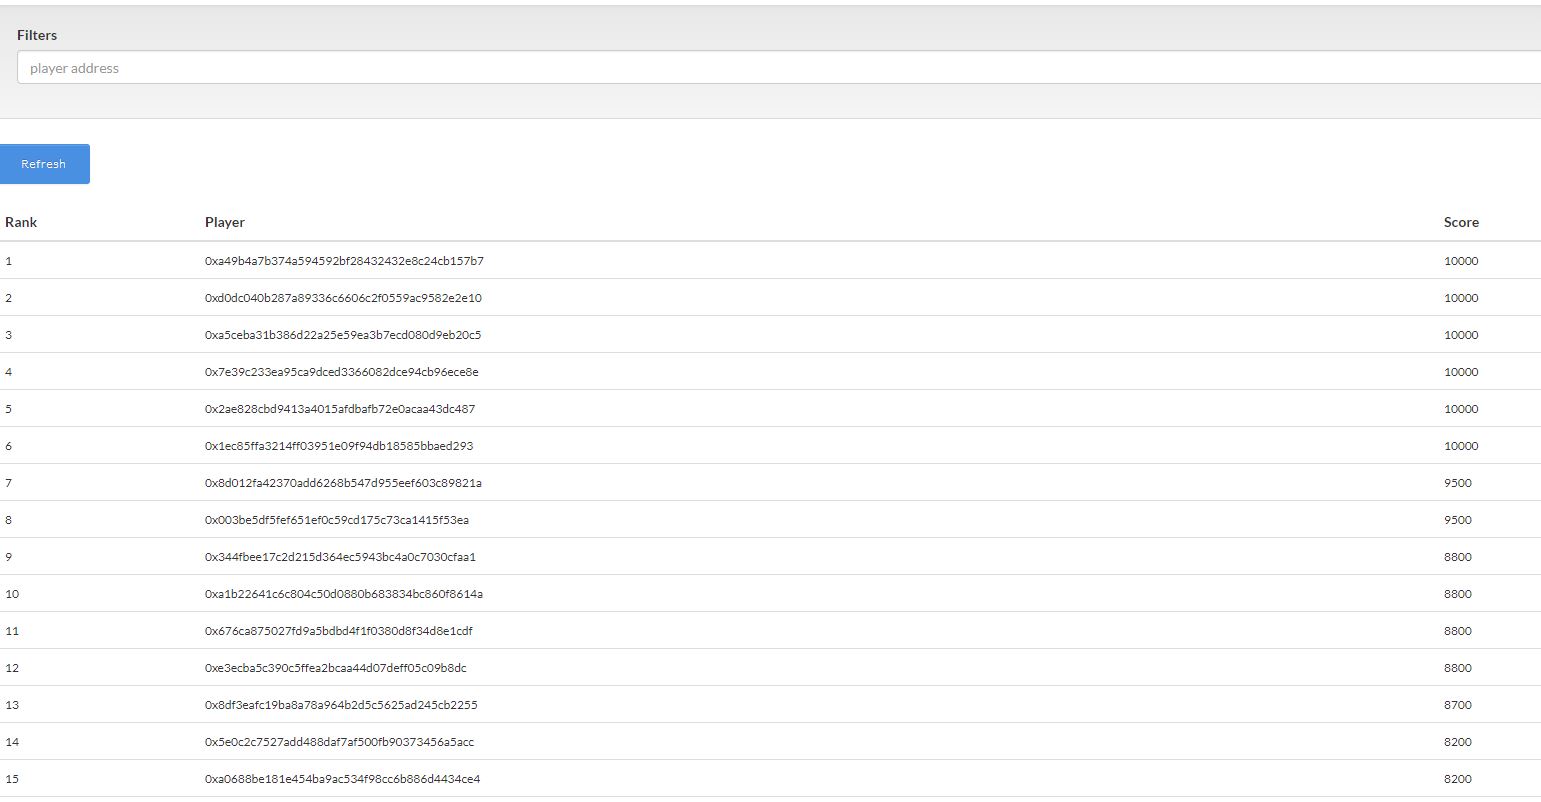Select player address starting 0x2ae828cb
The image size is (1541, 802).
point(340,409)
